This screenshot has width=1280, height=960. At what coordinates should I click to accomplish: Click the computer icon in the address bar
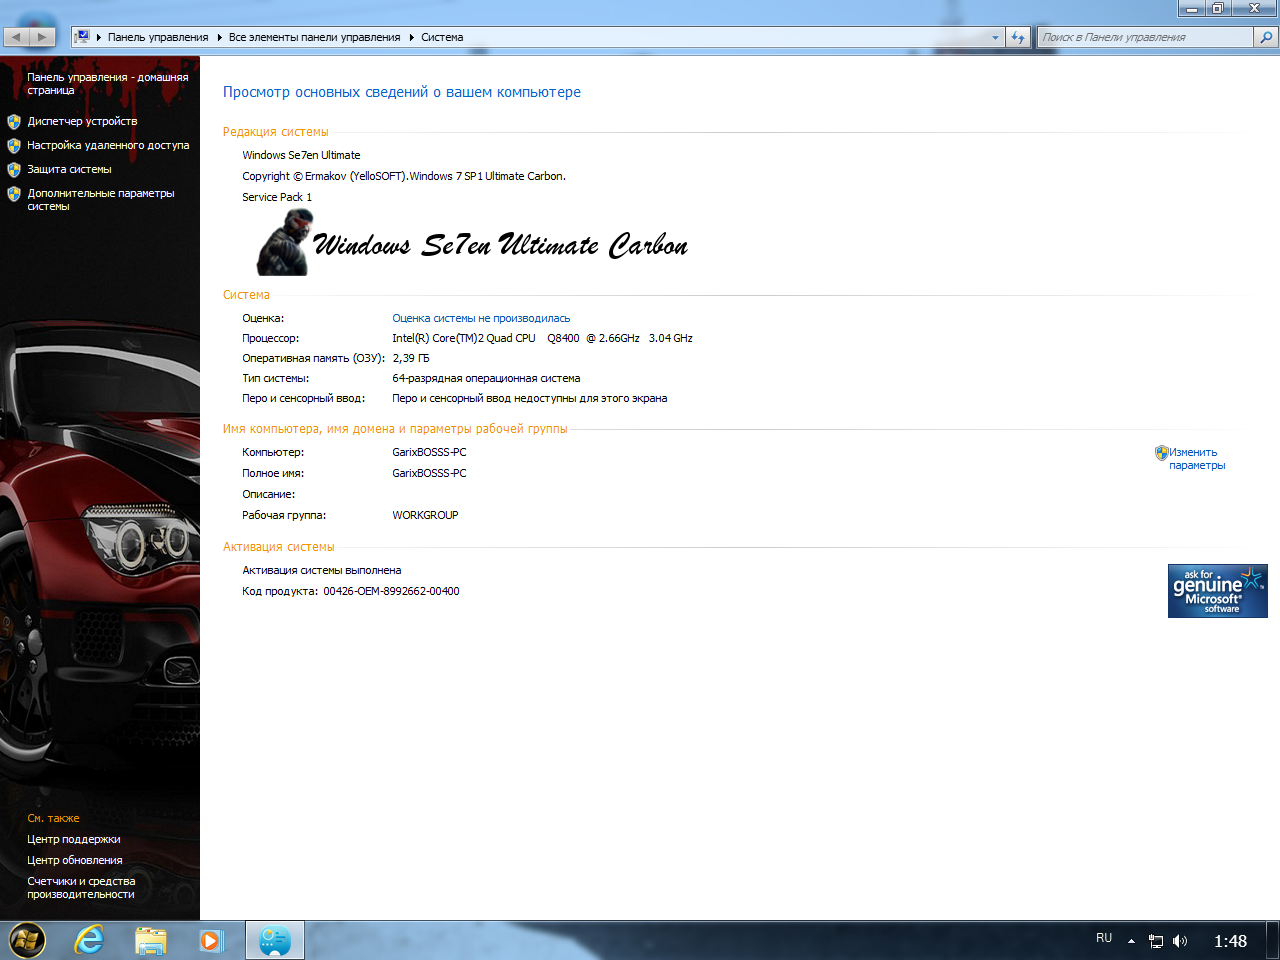(83, 37)
